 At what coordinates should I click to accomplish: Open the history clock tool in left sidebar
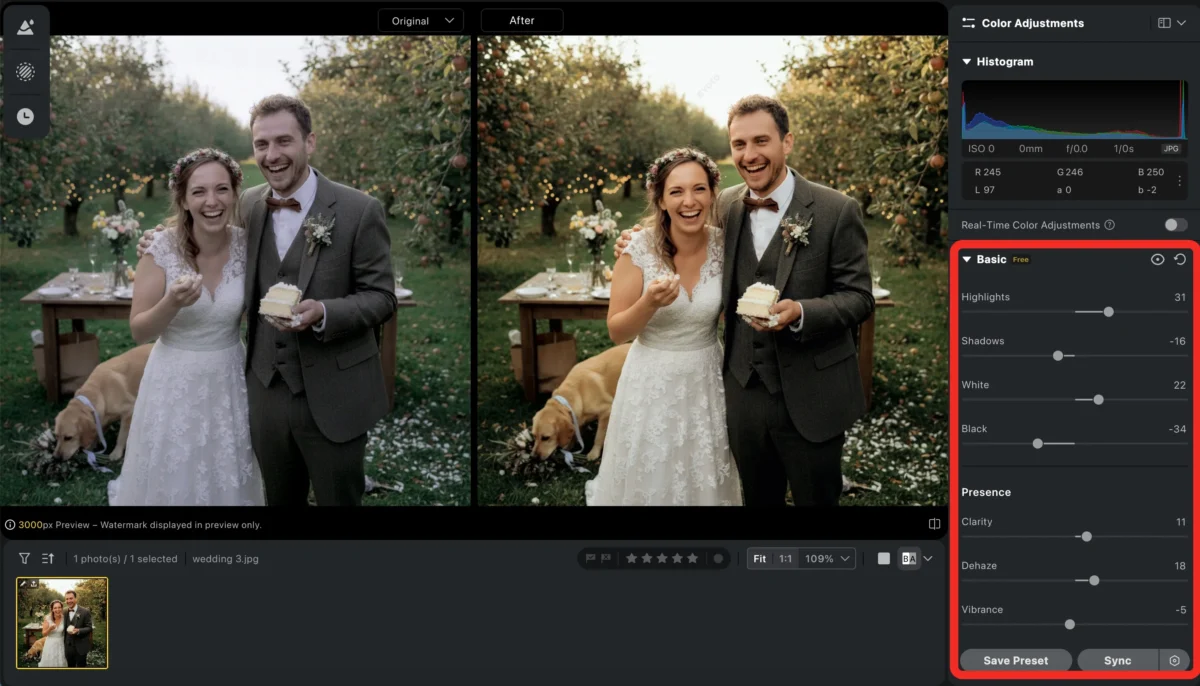tap(25, 117)
